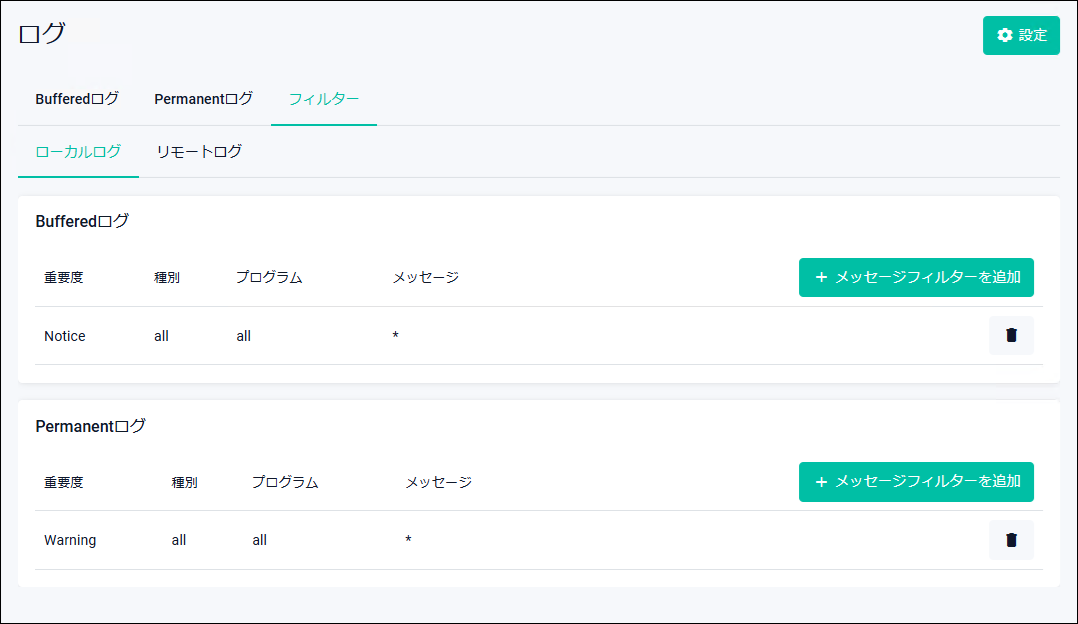Open the Permanentログ tab
The image size is (1078, 624).
[203, 99]
